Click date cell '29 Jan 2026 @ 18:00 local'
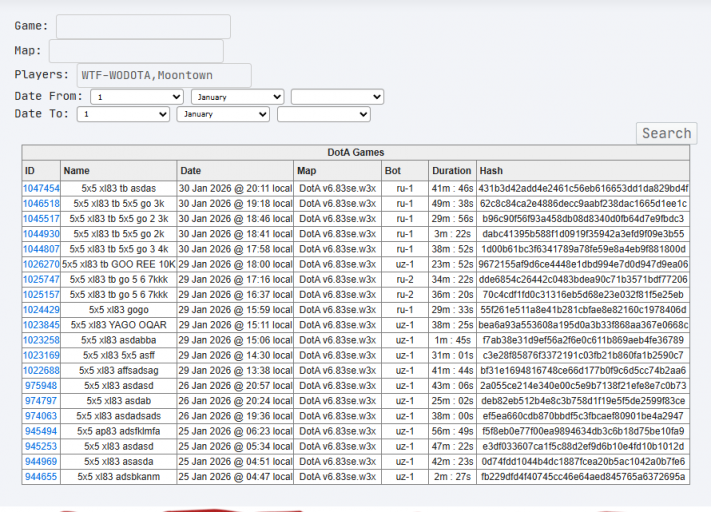The height and width of the screenshot is (512, 711). click(235, 264)
